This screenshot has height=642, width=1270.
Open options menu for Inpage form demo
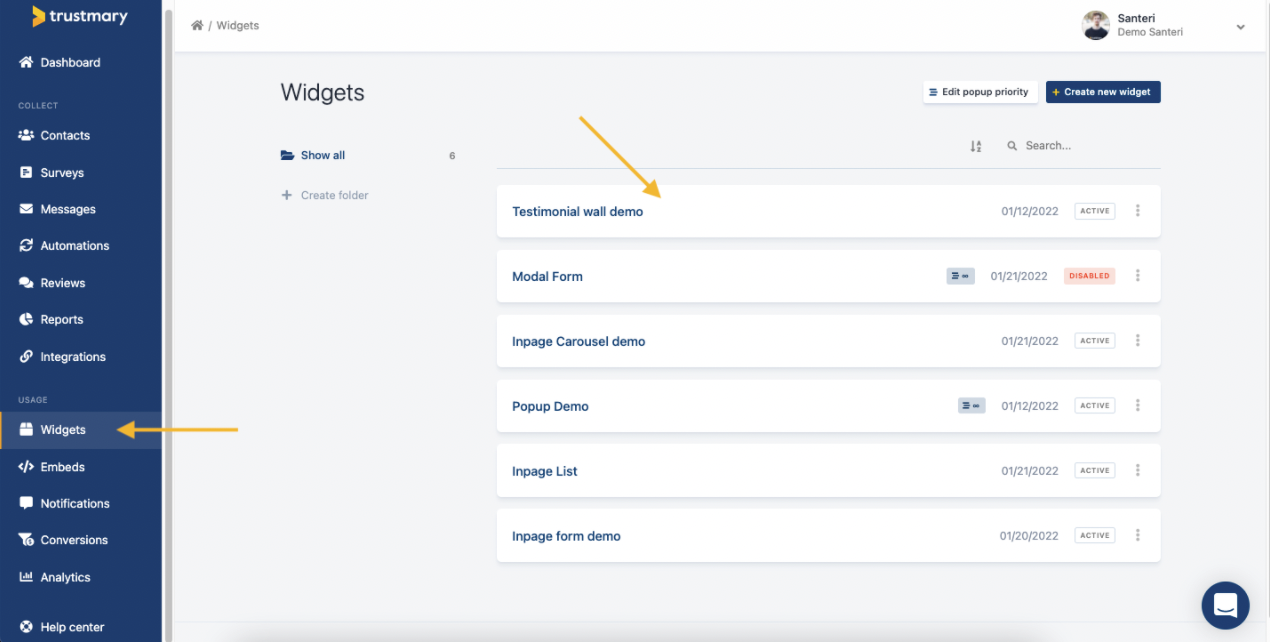click(x=1138, y=536)
